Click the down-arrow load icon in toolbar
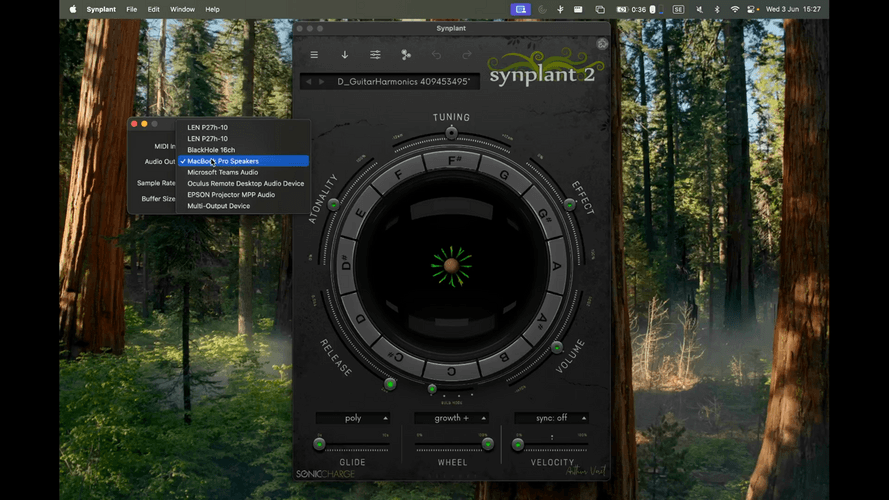 345,55
